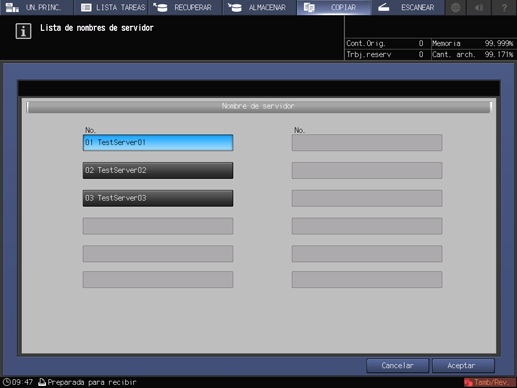517x388 pixels.
Task: Switch to the LISTA TAREAS tab
Action: click(111, 7)
